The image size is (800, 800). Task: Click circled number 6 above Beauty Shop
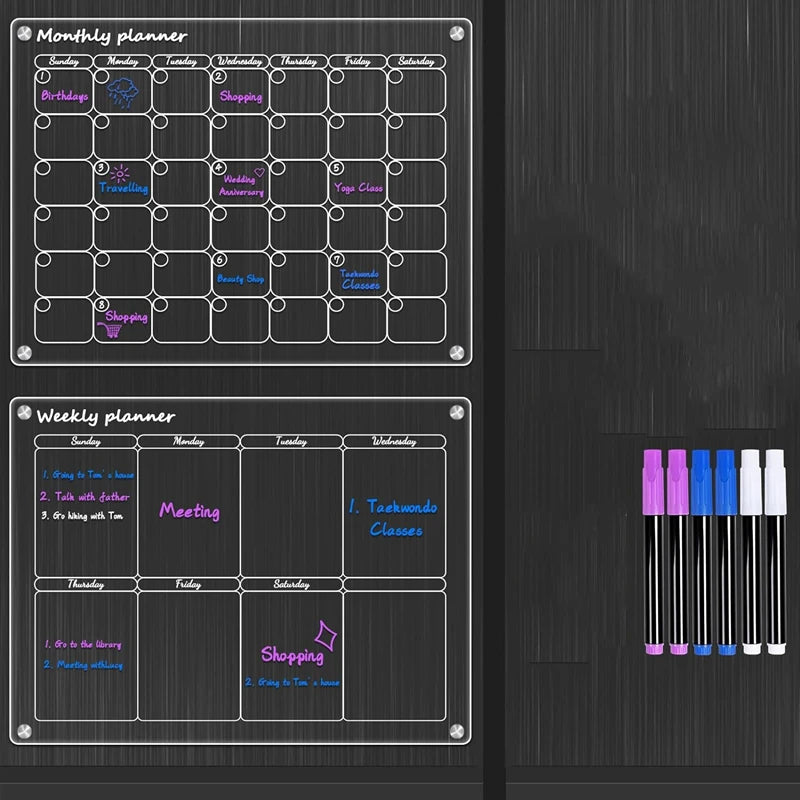[x=219, y=260]
